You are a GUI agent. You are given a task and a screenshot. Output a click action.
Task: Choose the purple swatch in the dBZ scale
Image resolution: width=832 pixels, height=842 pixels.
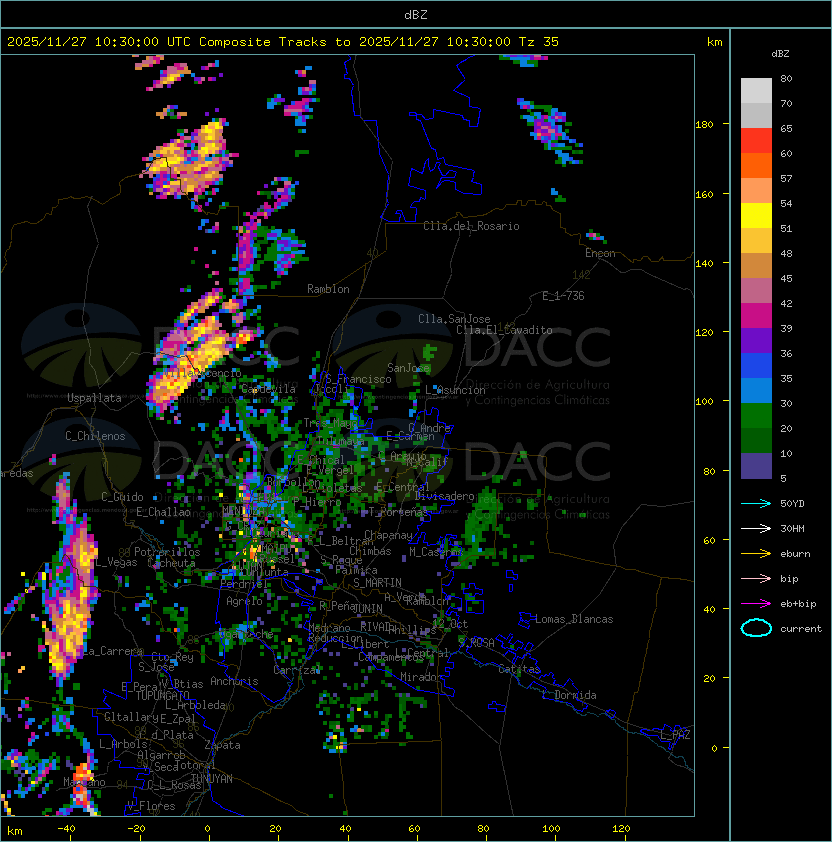coord(756,340)
